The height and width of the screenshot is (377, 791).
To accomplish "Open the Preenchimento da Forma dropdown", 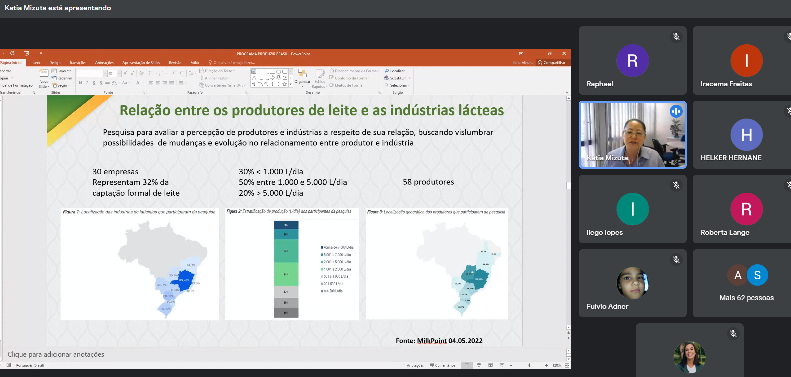I will point(354,71).
